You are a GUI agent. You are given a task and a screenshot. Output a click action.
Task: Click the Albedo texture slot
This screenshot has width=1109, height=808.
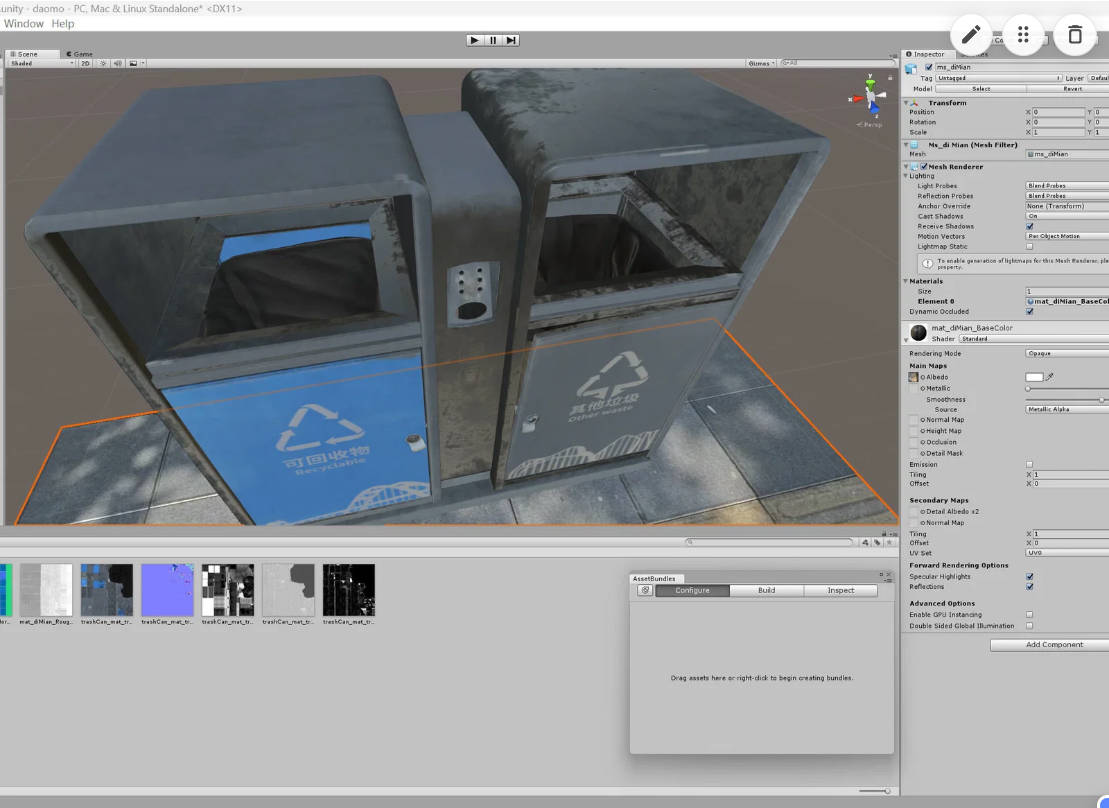click(x=913, y=377)
